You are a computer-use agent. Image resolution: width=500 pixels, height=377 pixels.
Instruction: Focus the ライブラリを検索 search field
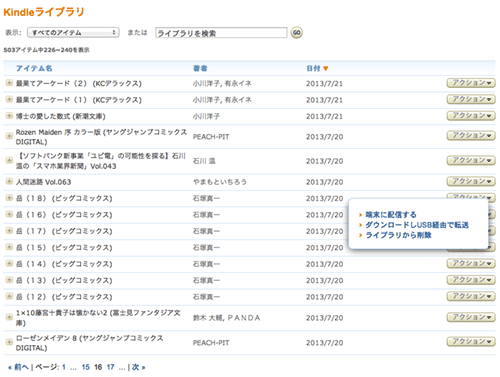pos(221,33)
